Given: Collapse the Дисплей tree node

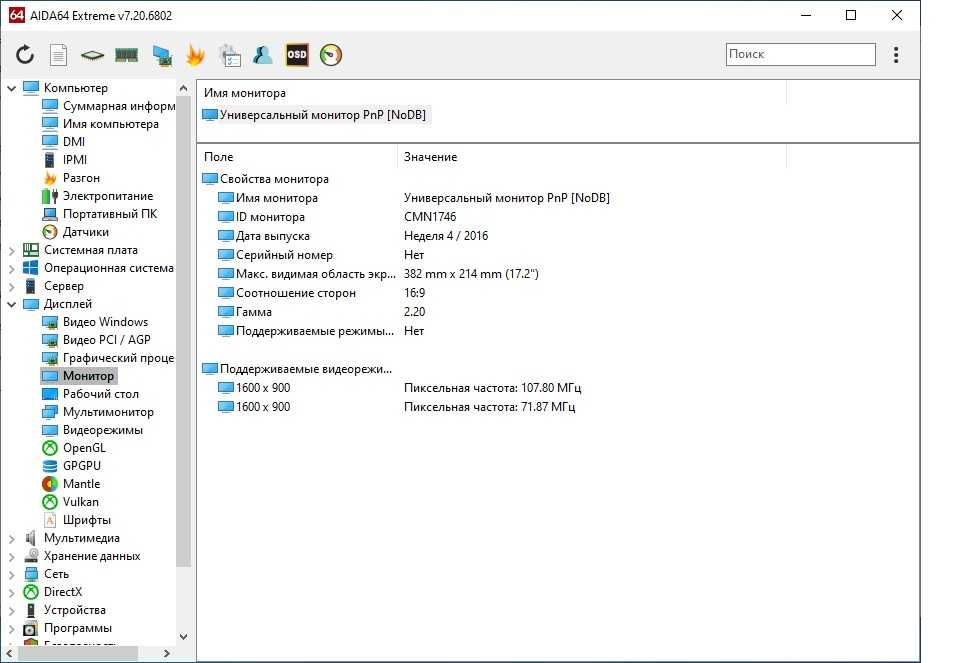Looking at the screenshot, I should click(x=12, y=304).
